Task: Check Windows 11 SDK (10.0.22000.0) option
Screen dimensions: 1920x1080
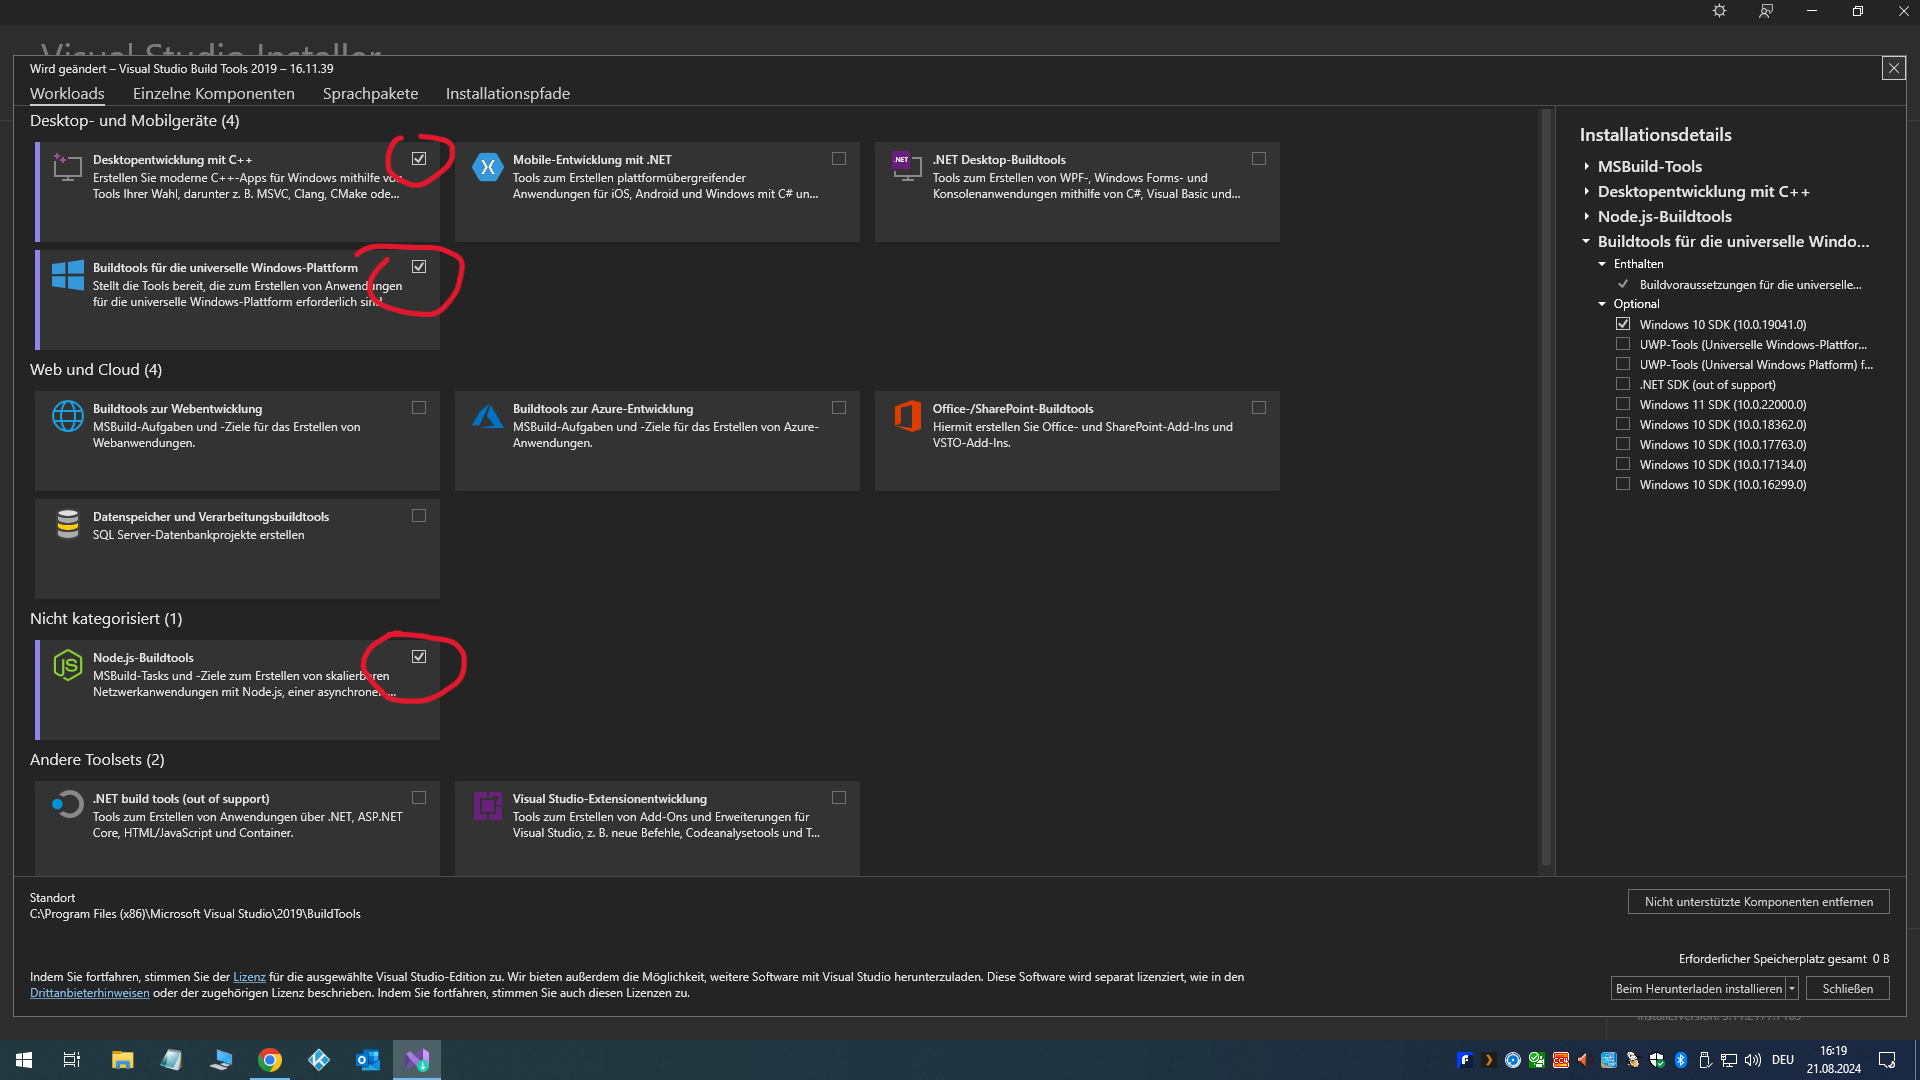Action: coord(1623,404)
